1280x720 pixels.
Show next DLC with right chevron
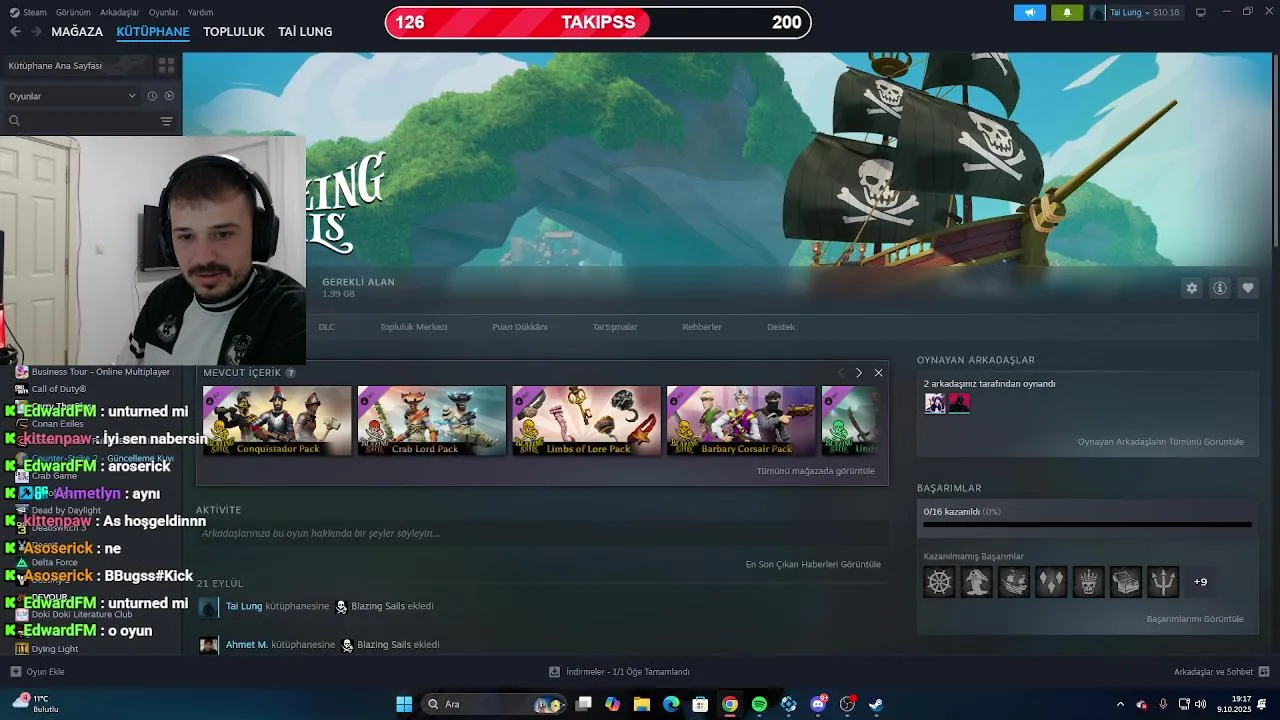click(858, 372)
